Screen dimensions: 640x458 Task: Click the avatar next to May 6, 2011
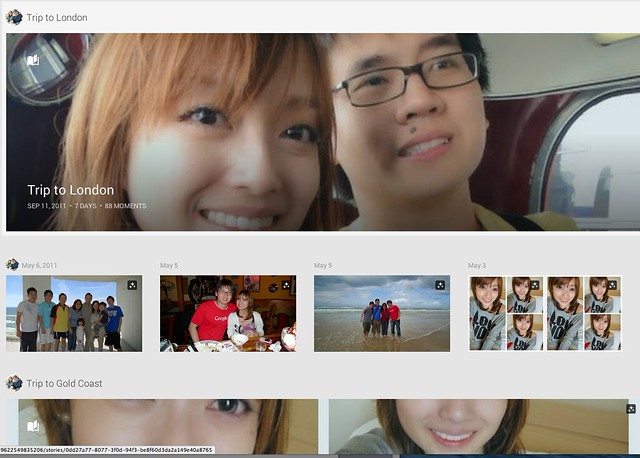[12, 265]
